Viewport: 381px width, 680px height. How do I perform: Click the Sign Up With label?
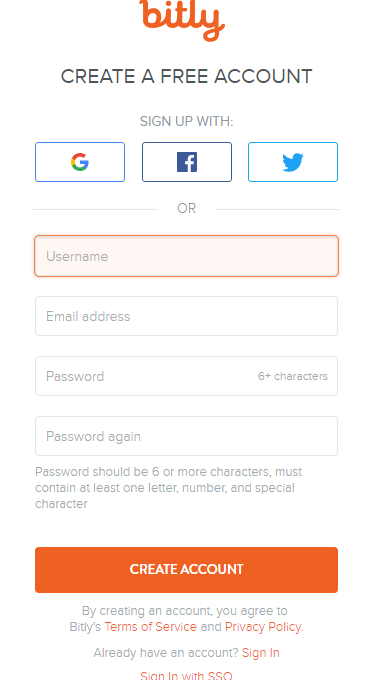tap(186, 121)
